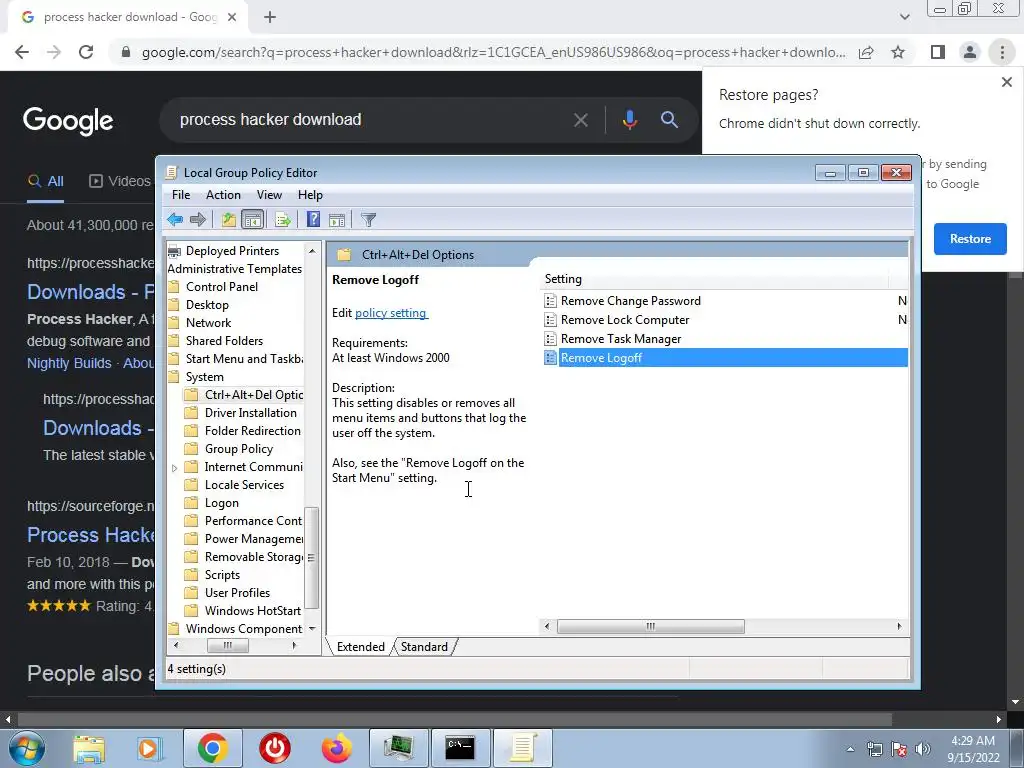This screenshot has width=1024, height=768.
Task: Select Desktop folder in tree
Action: tap(207, 305)
